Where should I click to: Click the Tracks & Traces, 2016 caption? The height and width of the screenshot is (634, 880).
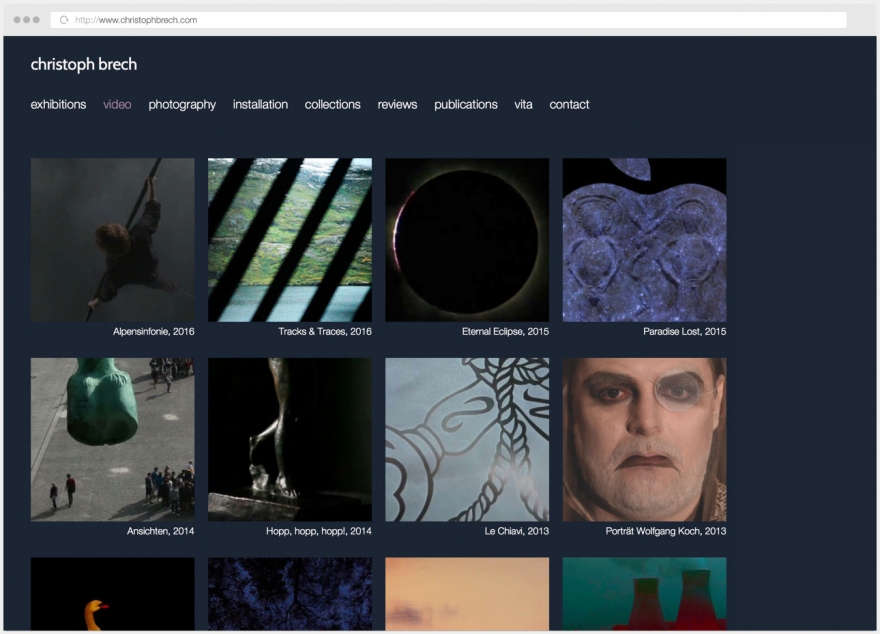coord(325,332)
